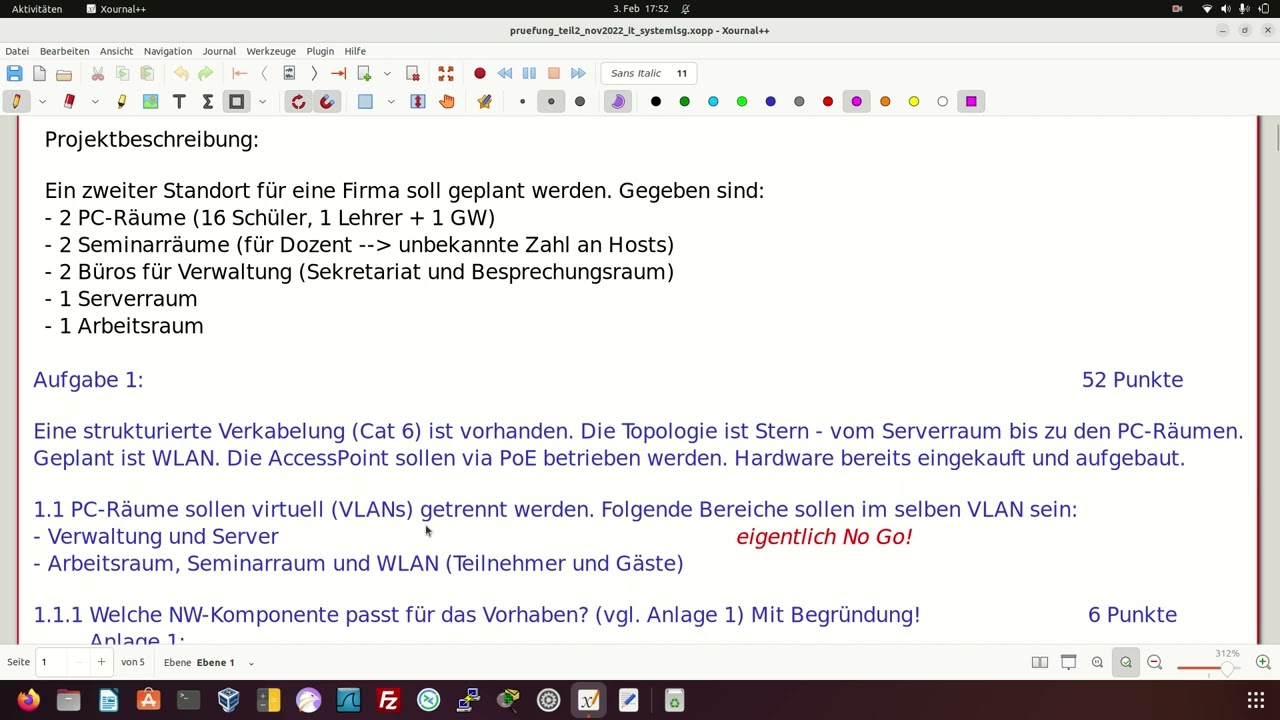Viewport: 1280px width, 720px height.
Task: Toggle grid snapping magnet
Action: point(327,101)
